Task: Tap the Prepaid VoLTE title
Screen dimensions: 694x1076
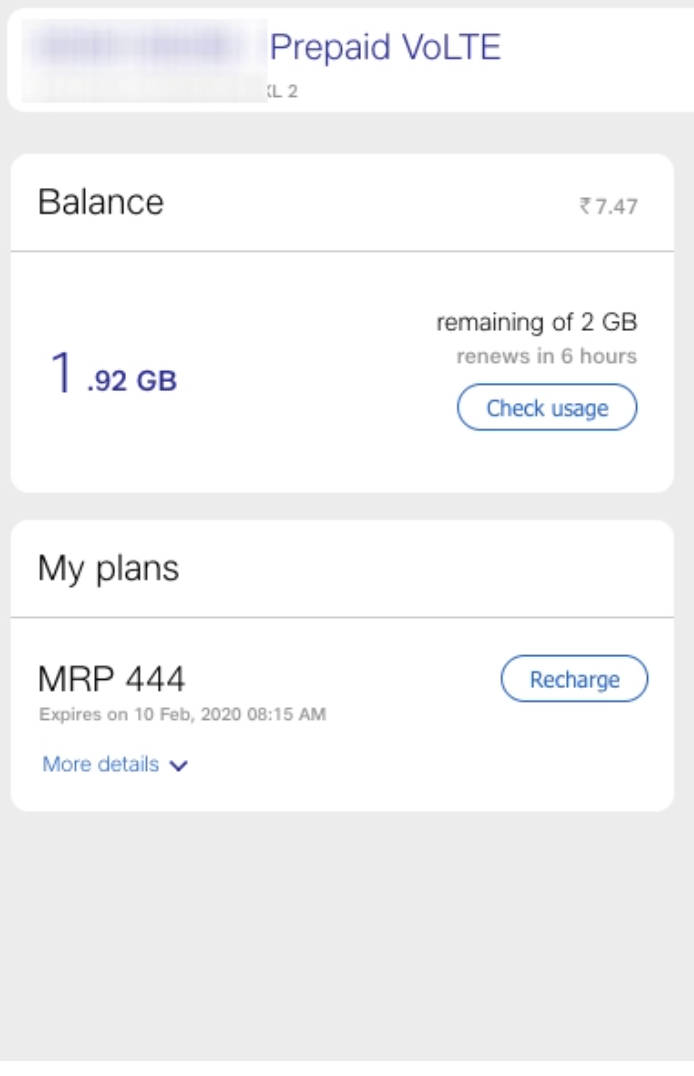Action: 385,47
